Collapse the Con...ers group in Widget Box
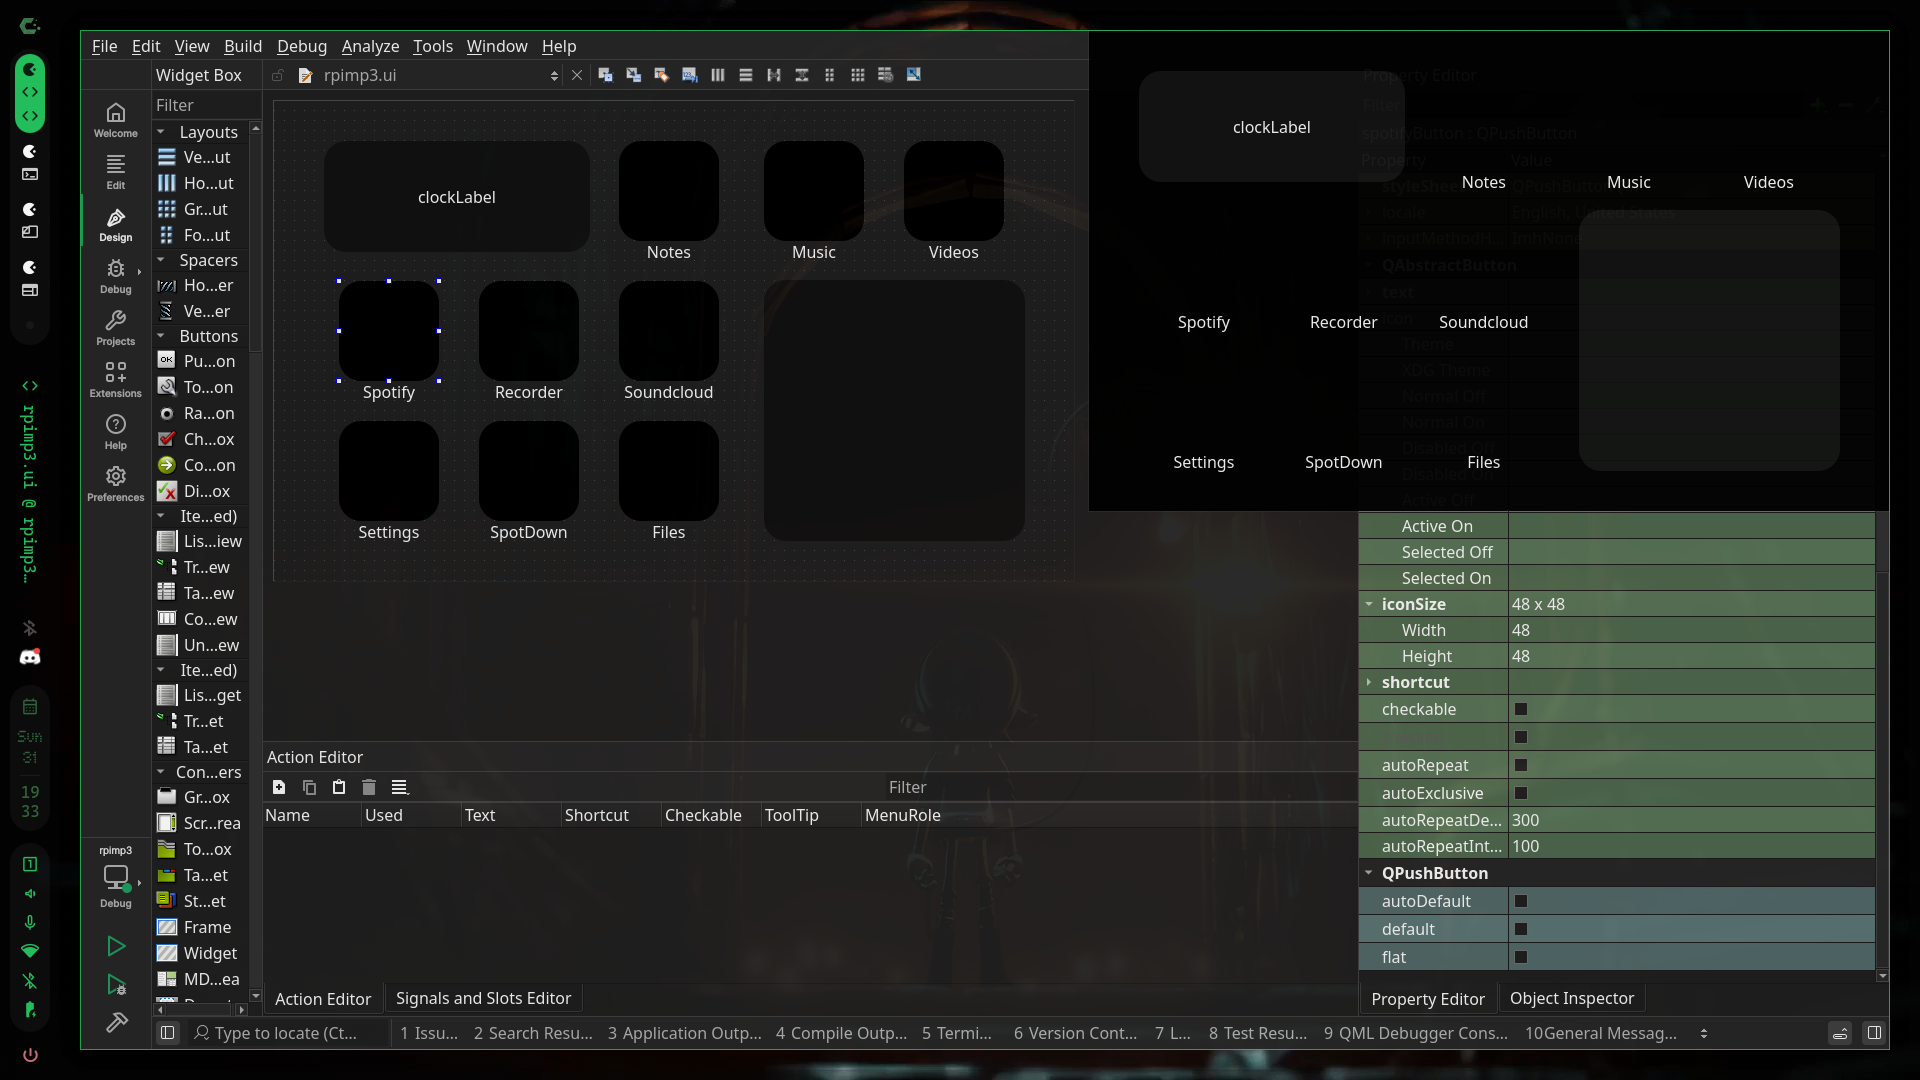Screen dimensions: 1920x1080 (x=161, y=772)
